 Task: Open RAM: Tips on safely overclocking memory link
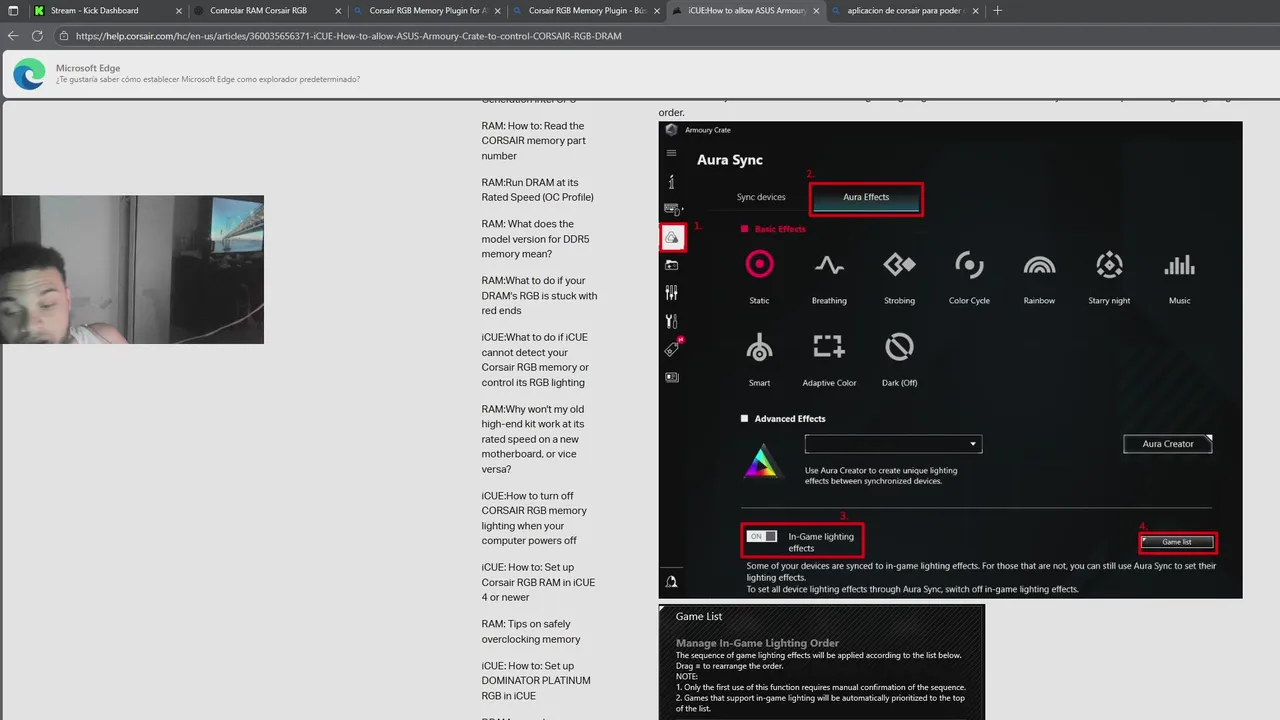[531, 632]
